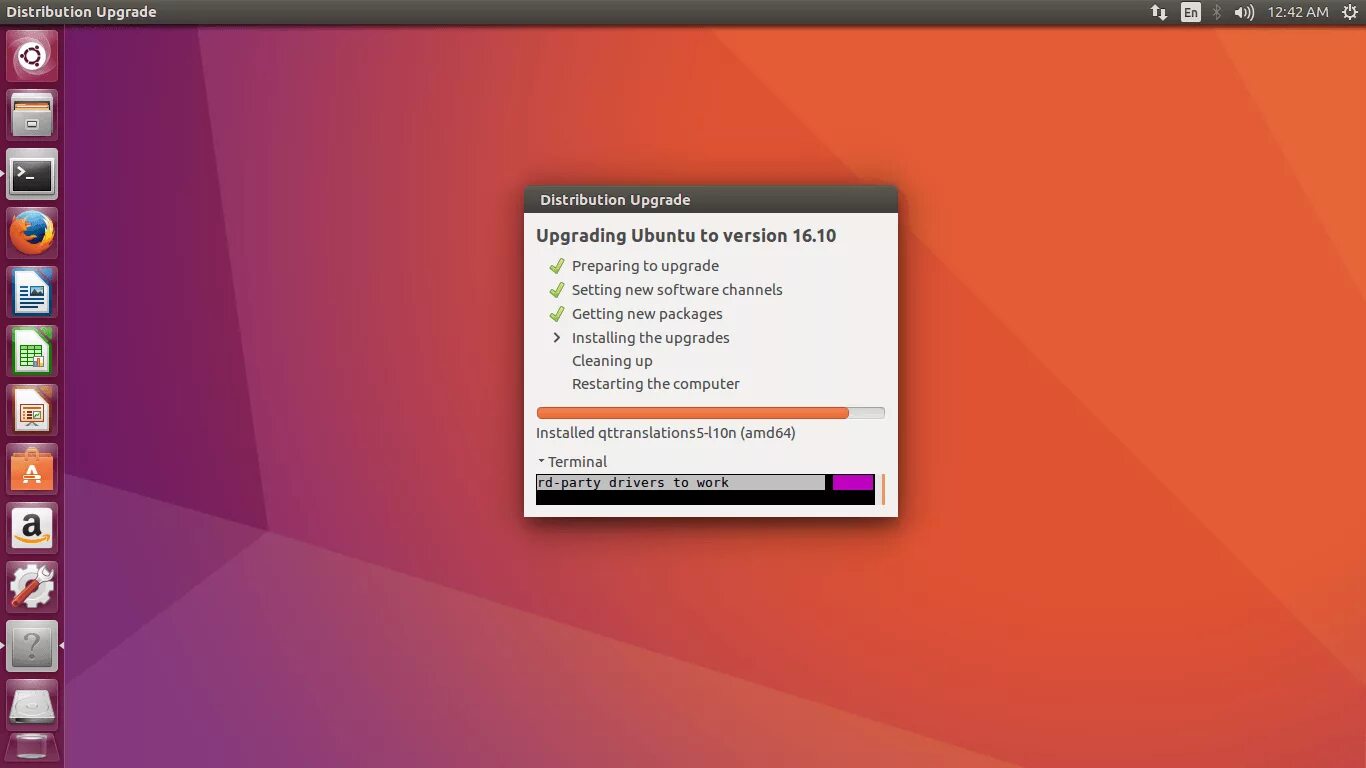Open Ubuntu Software center
Viewport: 1366px width, 768px height.
(32, 470)
